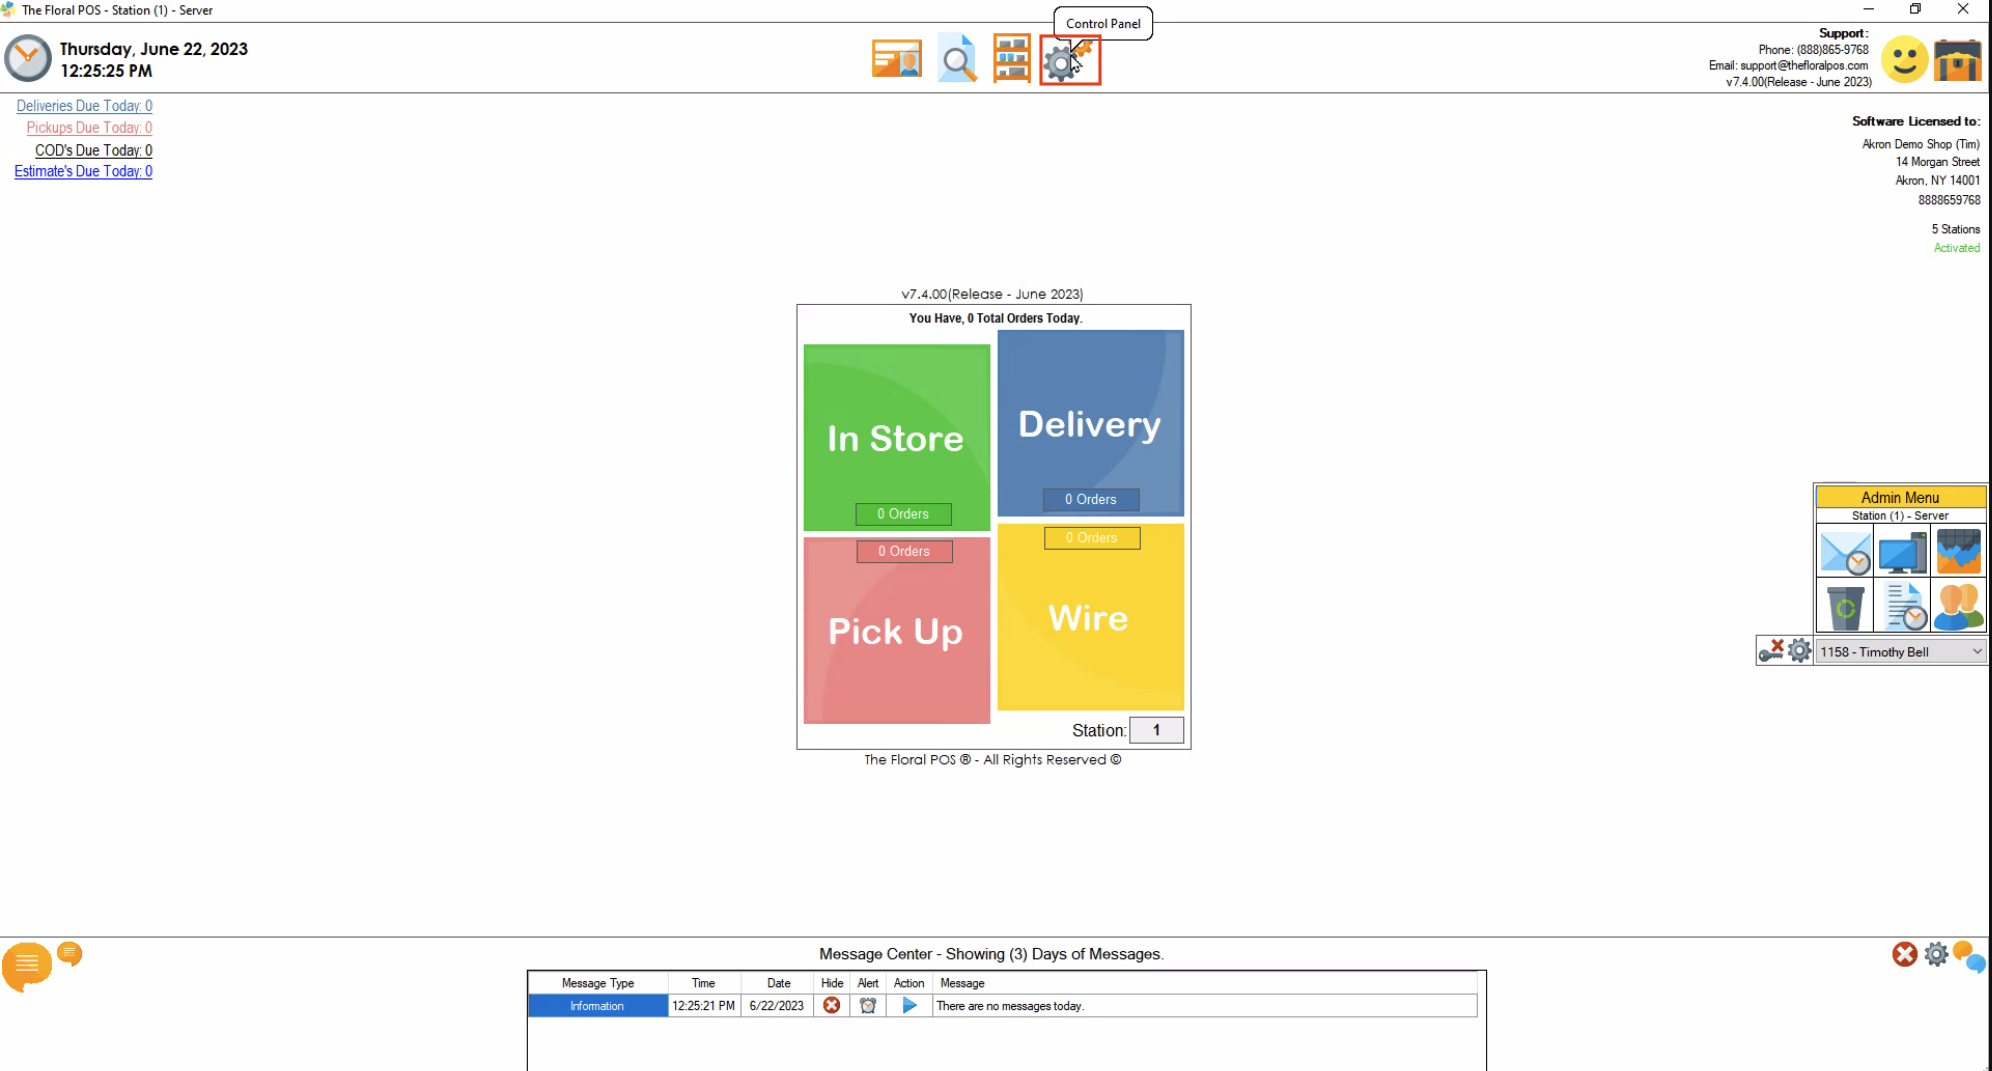This screenshot has height=1071, width=1992.
Task: Click the 6/22/2023 date cell
Action: tap(777, 1006)
